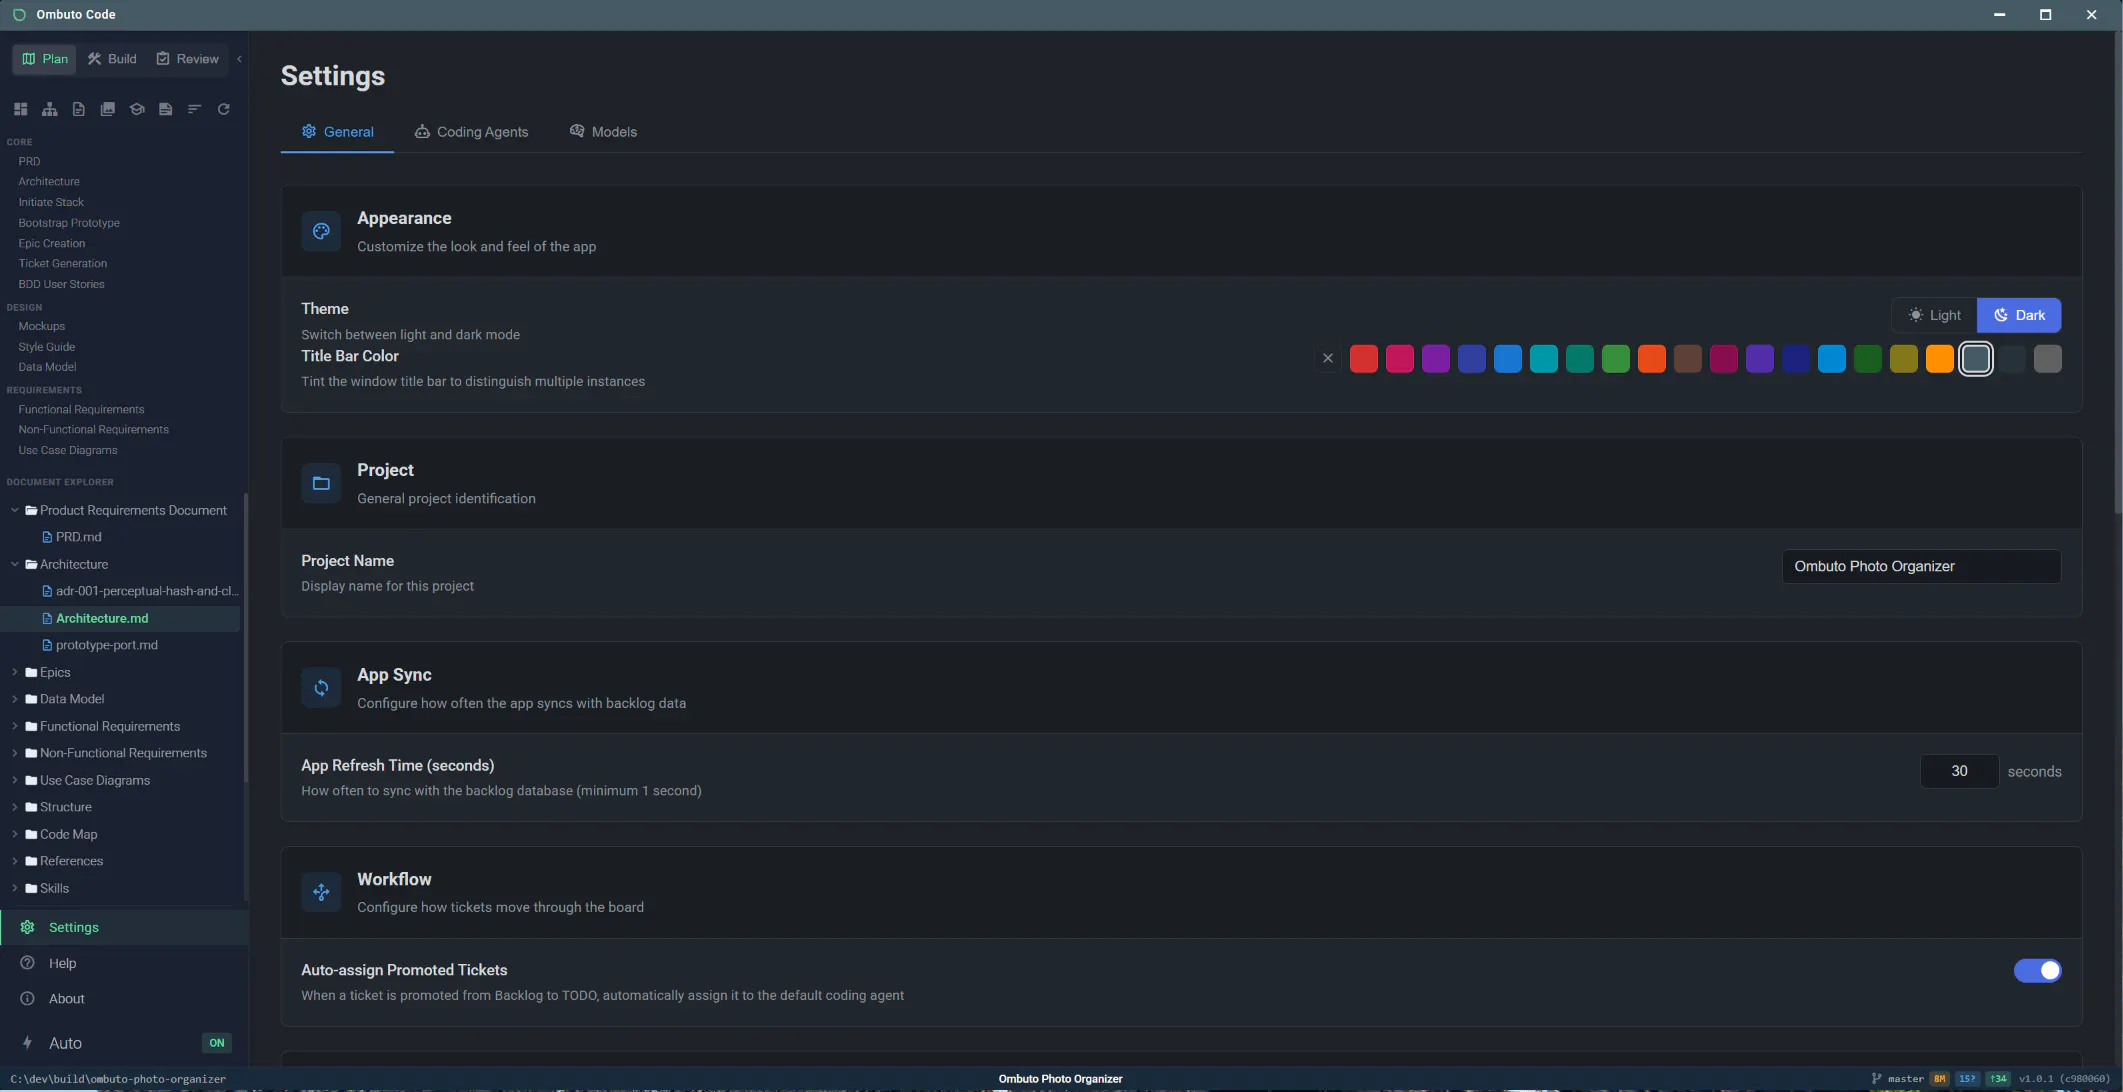Pick the teal green title bar swatch
The height and width of the screenshot is (1092, 2123).
coord(1580,358)
